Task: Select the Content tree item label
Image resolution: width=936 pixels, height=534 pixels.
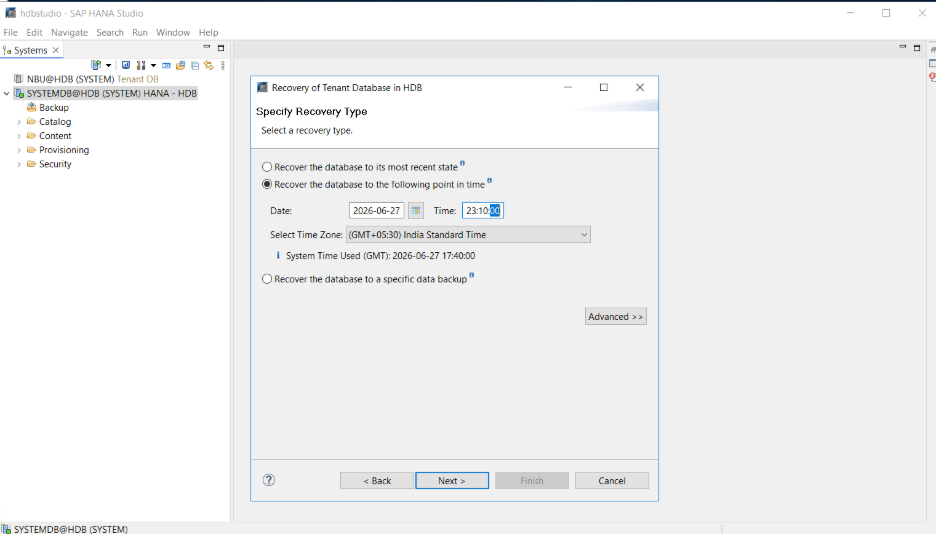Action: point(55,136)
